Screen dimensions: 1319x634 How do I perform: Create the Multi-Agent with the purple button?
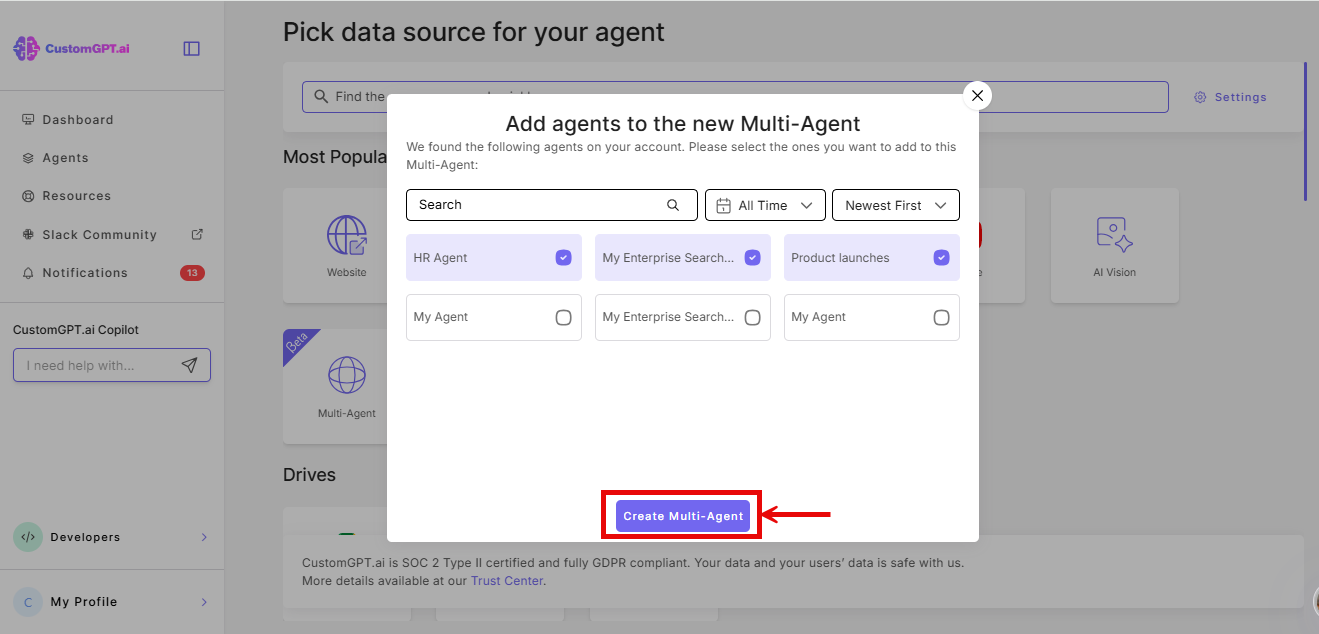click(x=681, y=514)
